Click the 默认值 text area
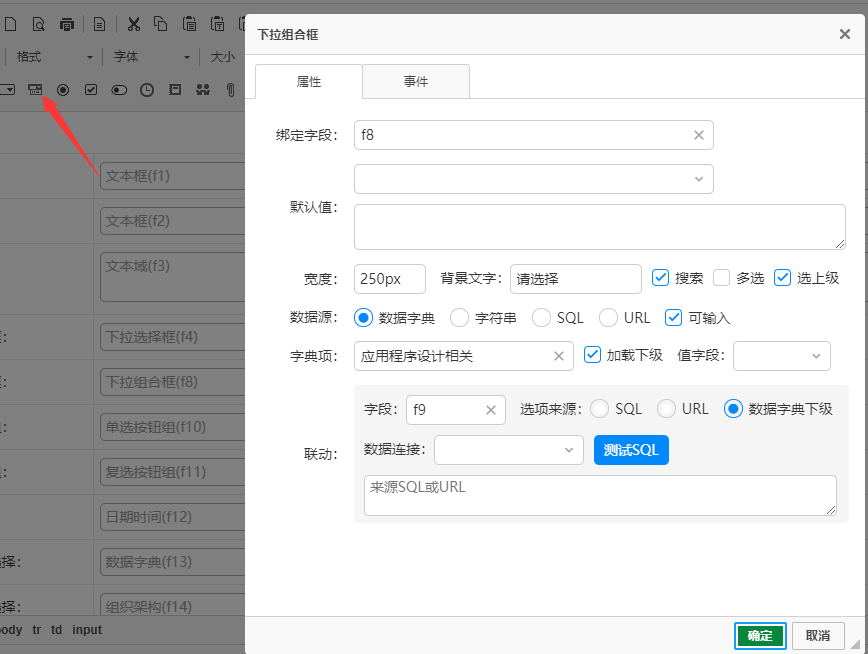Viewport: 868px width, 654px height. click(x=600, y=227)
